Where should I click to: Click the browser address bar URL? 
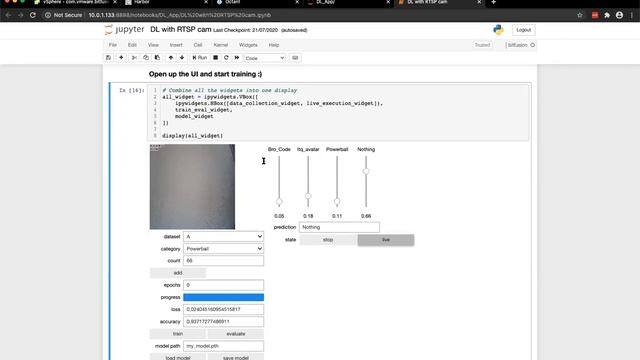pyautogui.click(x=180, y=15)
